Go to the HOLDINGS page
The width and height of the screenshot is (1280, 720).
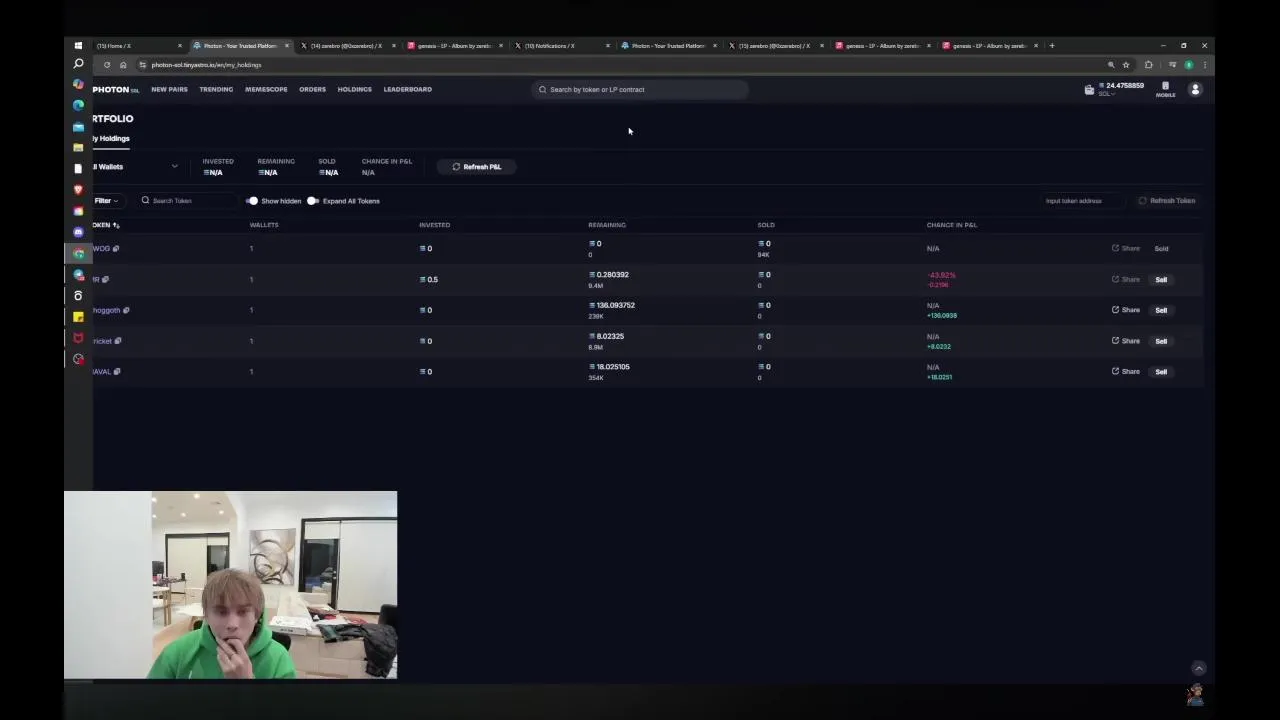click(354, 89)
